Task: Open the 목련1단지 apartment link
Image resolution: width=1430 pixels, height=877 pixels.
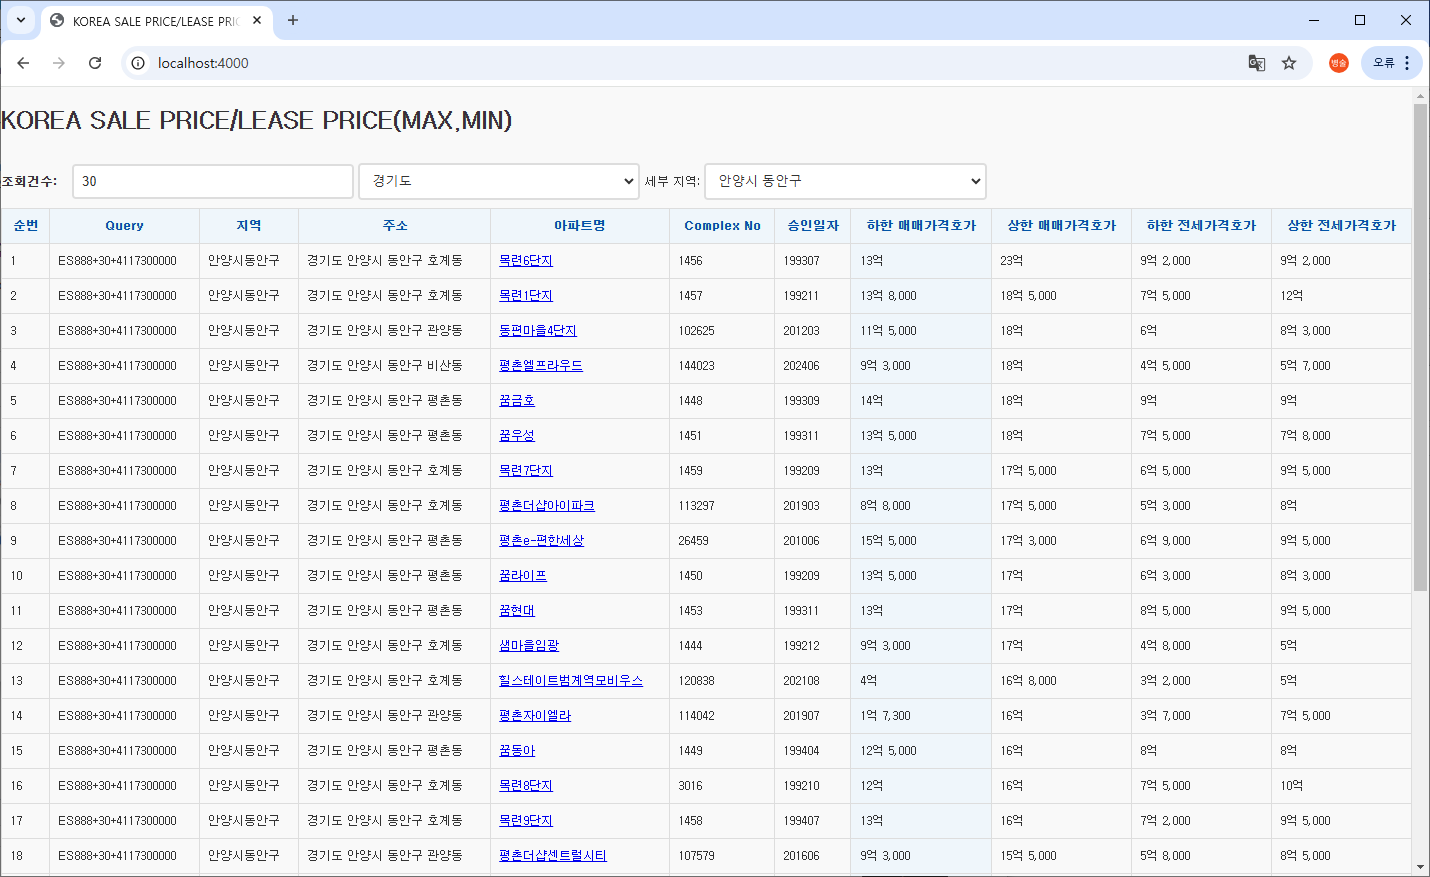Action: (x=526, y=296)
